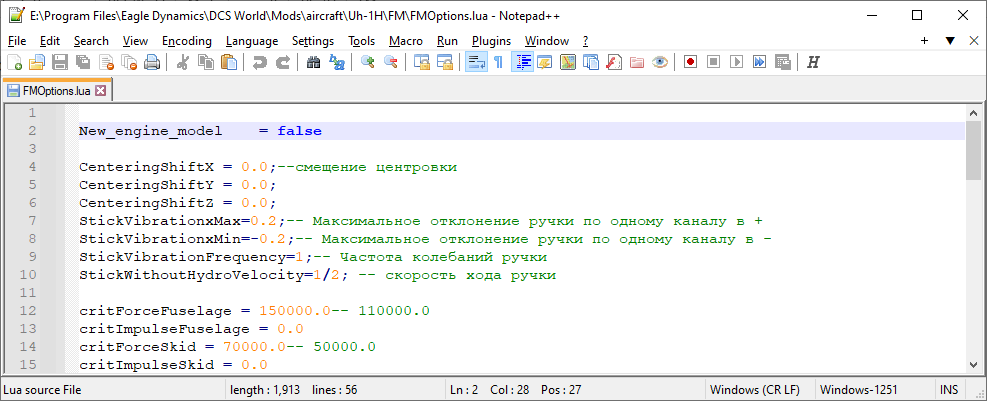Click the Stop recording macro button

coord(713,62)
